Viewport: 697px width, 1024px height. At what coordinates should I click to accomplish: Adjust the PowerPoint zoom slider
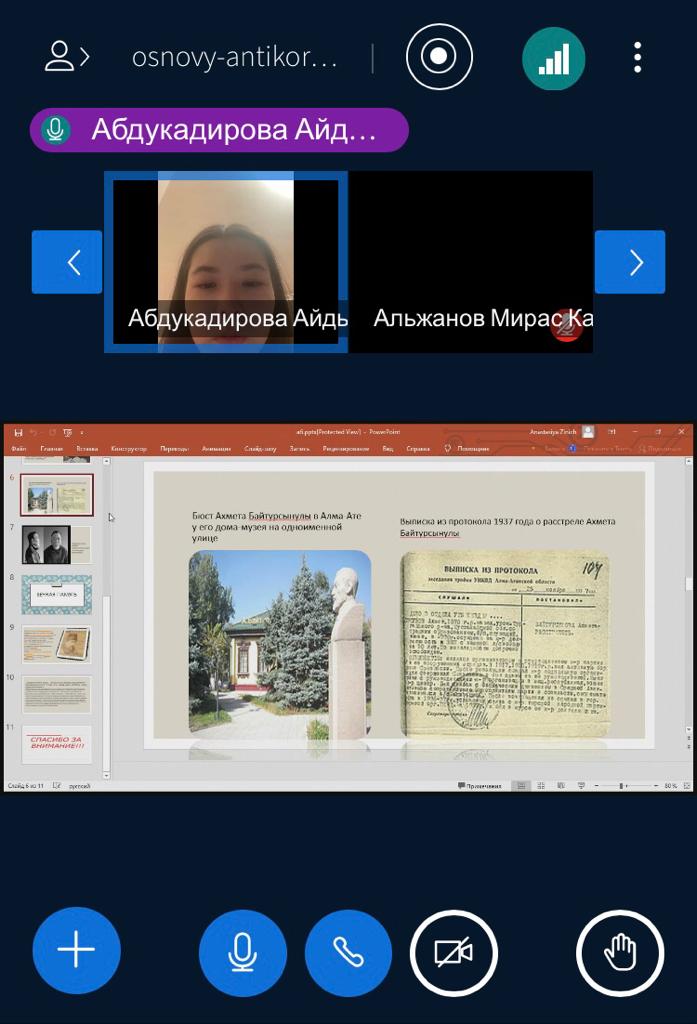click(621, 786)
